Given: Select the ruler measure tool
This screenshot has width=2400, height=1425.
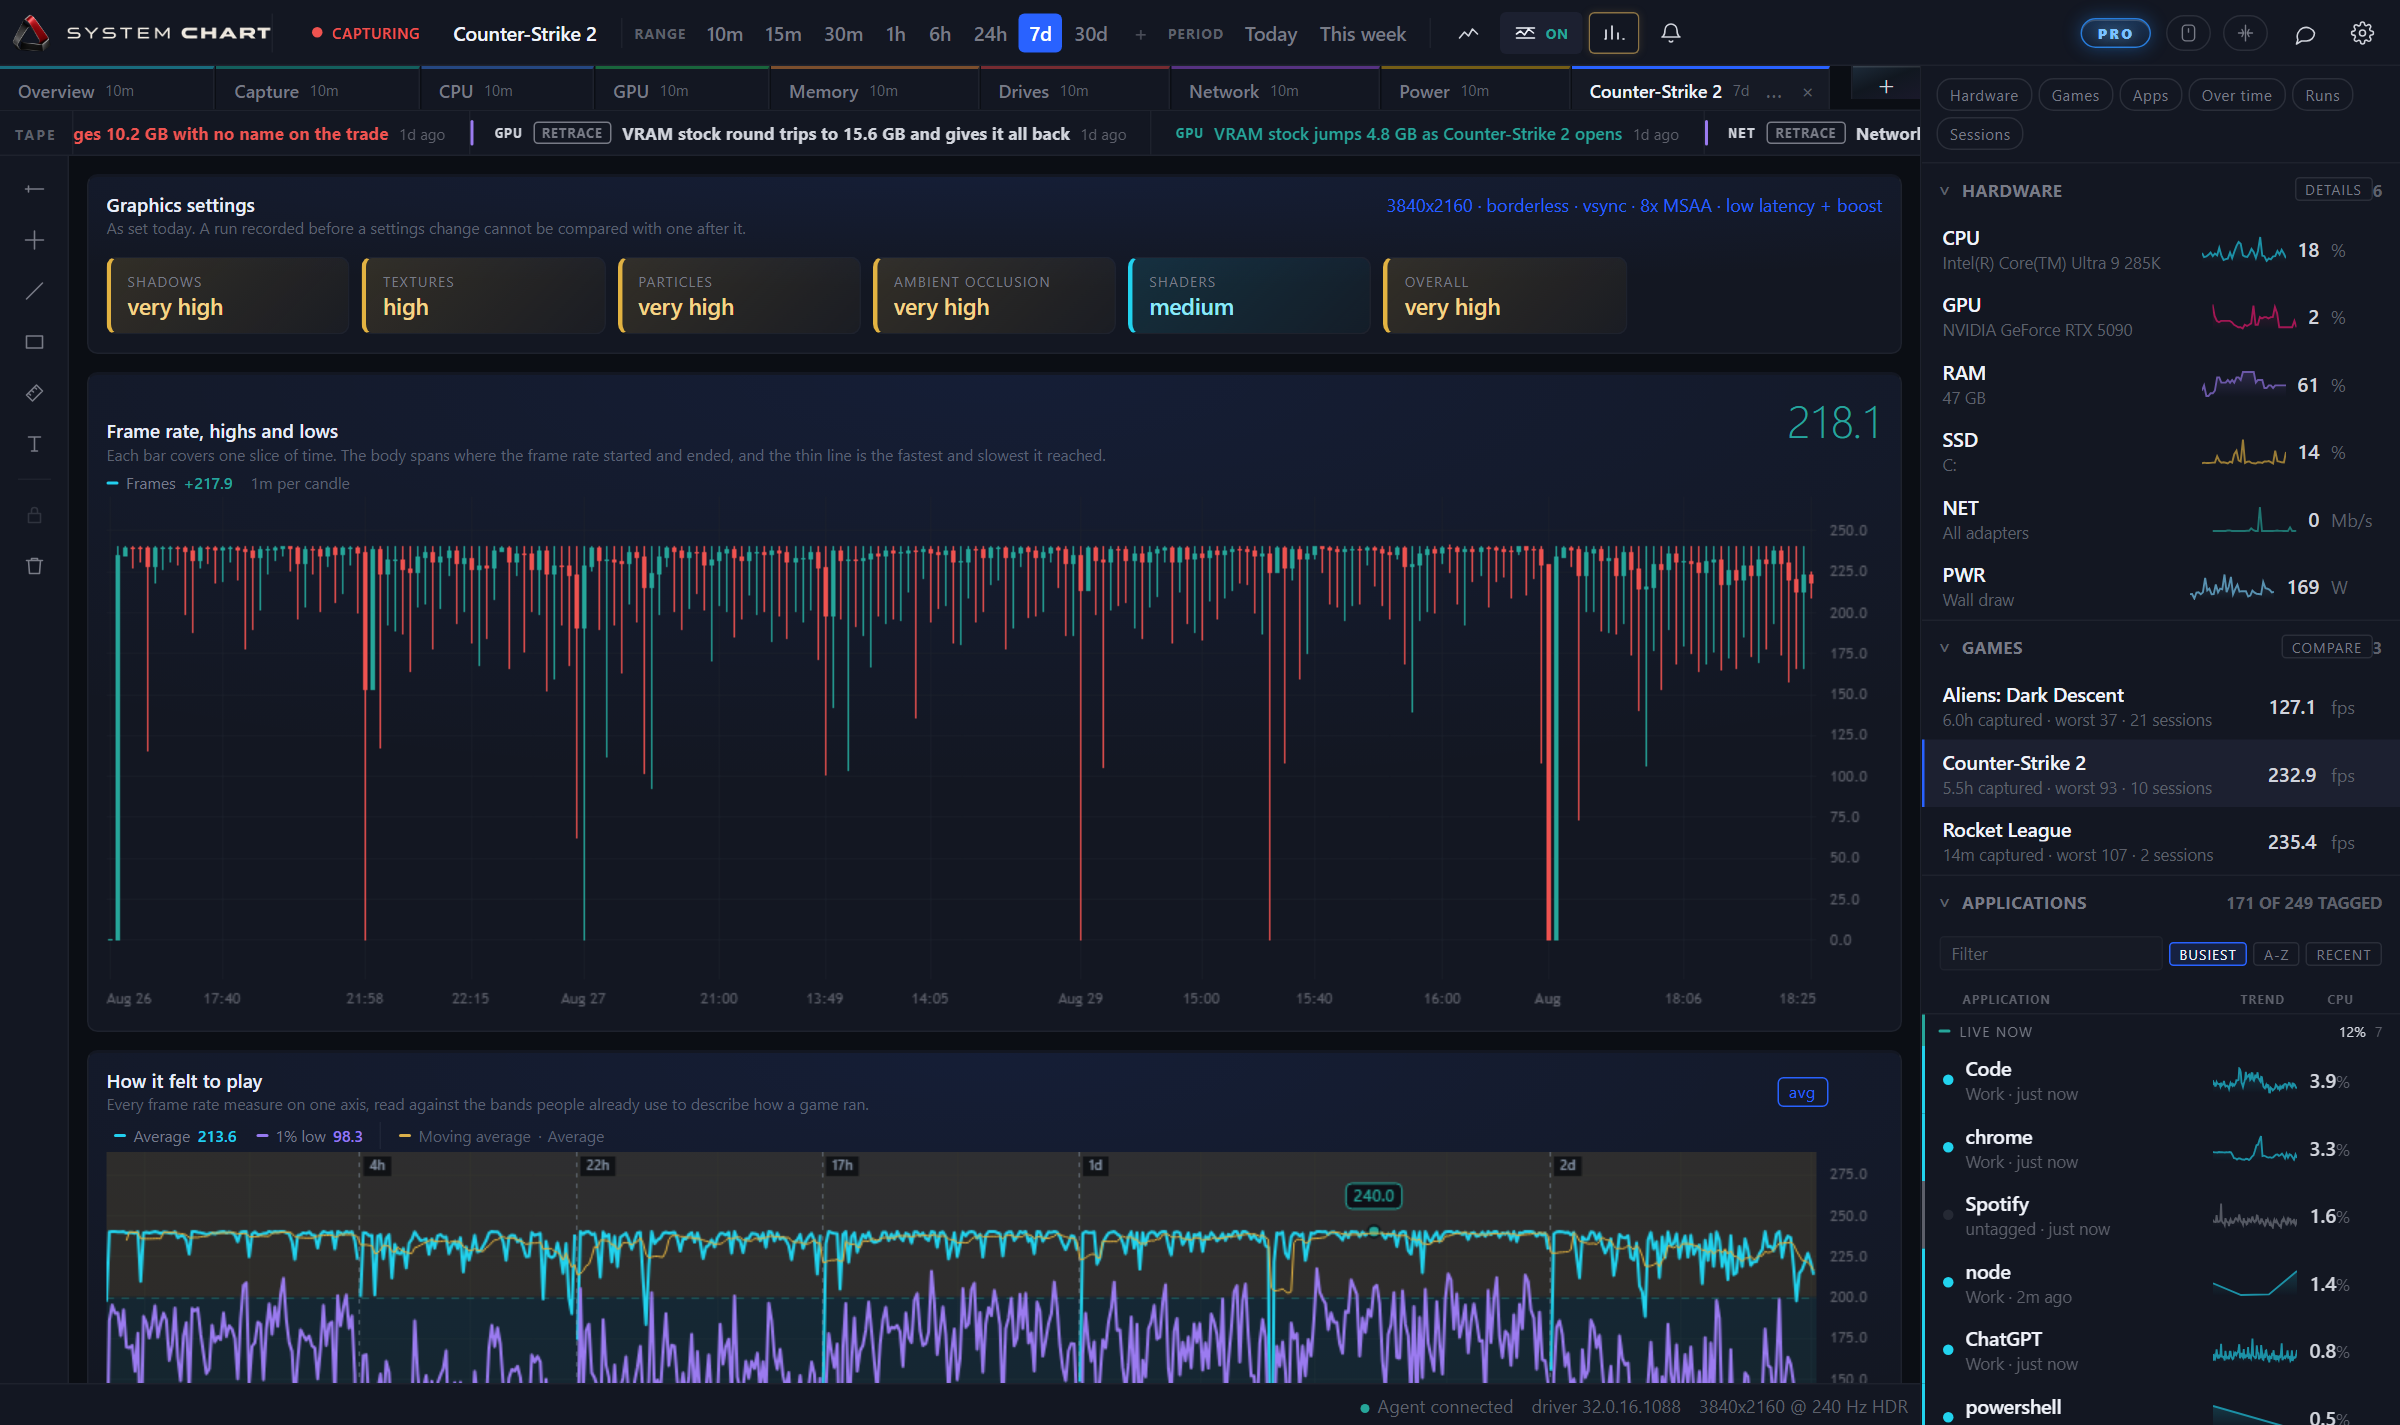Looking at the screenshot, I should pos(34,393).
